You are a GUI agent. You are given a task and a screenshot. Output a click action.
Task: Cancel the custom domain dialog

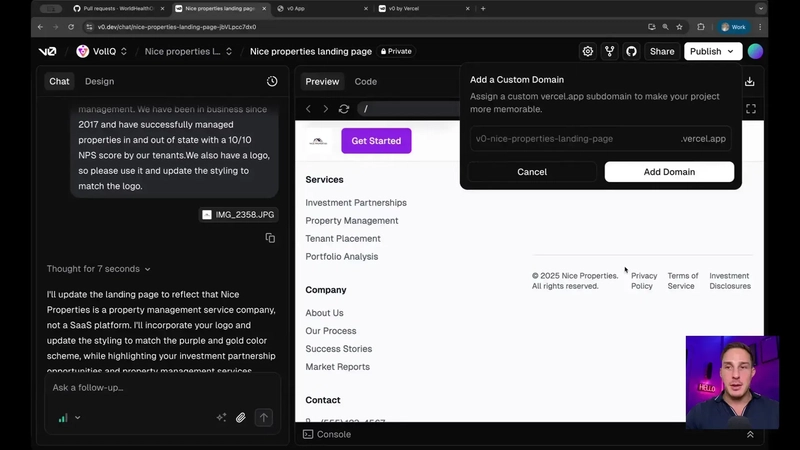pos(532,172)
